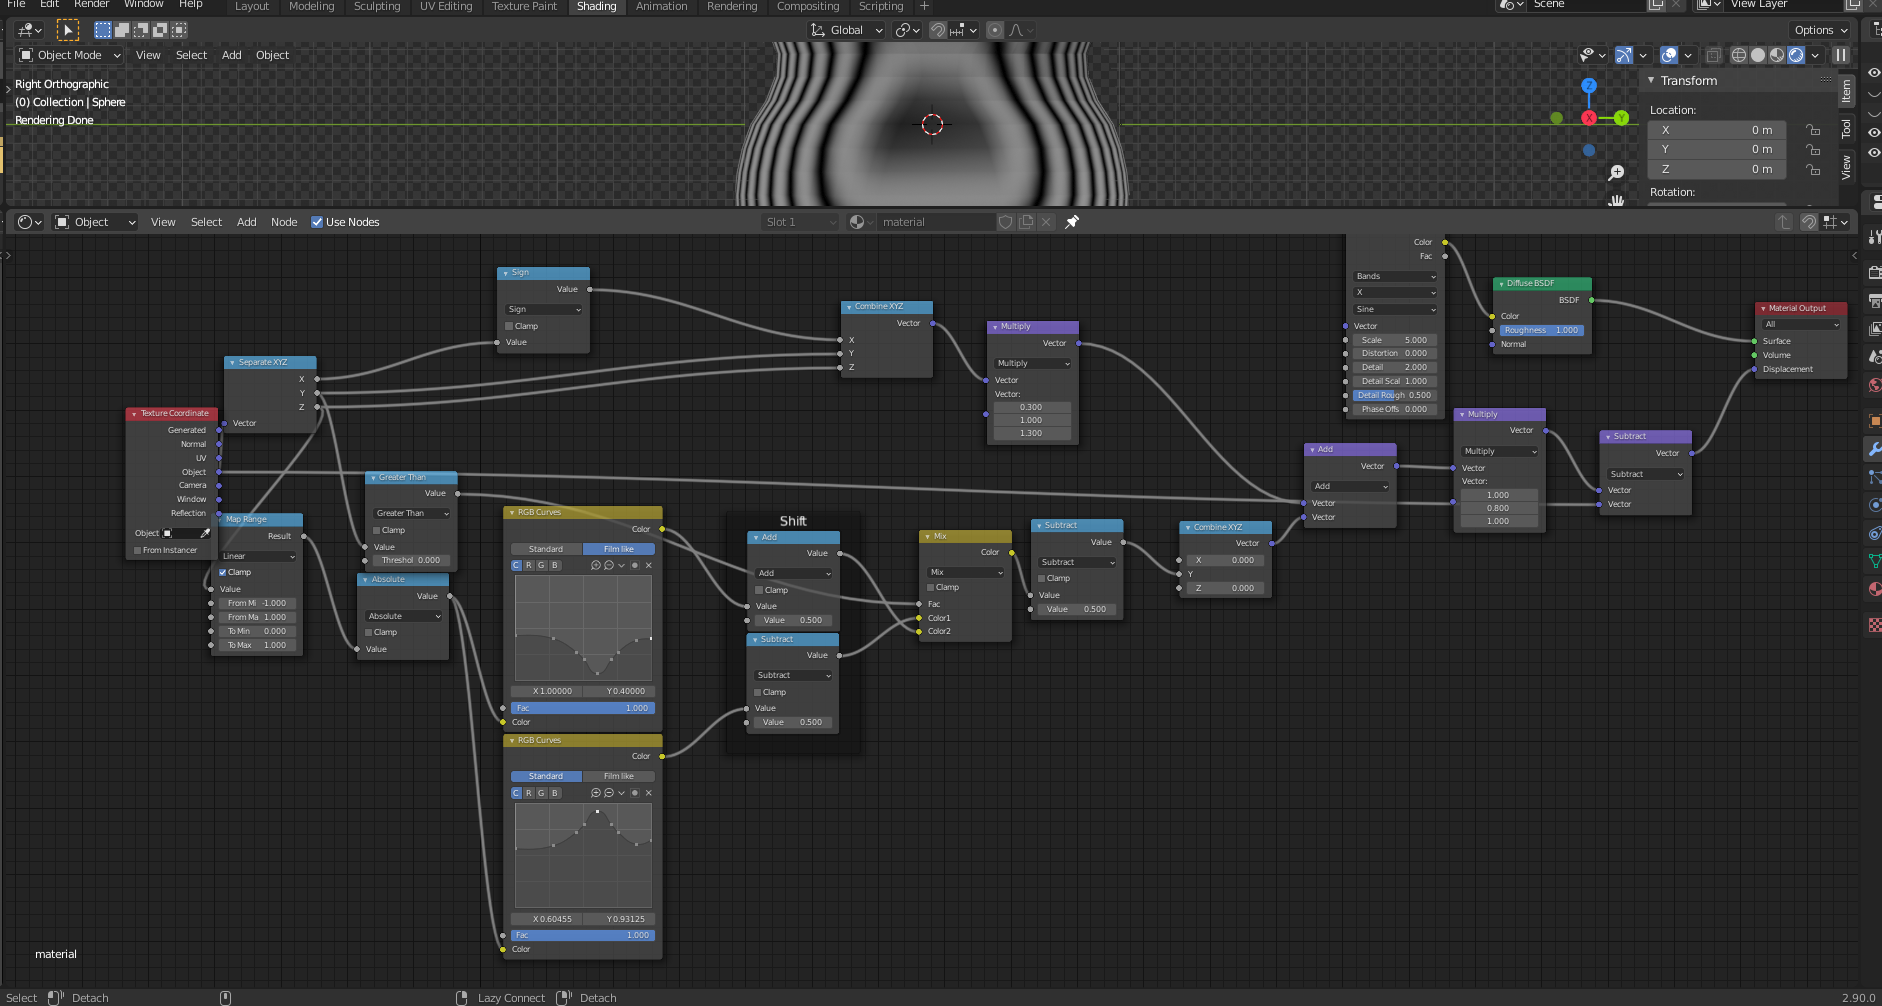Toggle fake user shield icon for material
1882x1006 pixels.
1006,222
